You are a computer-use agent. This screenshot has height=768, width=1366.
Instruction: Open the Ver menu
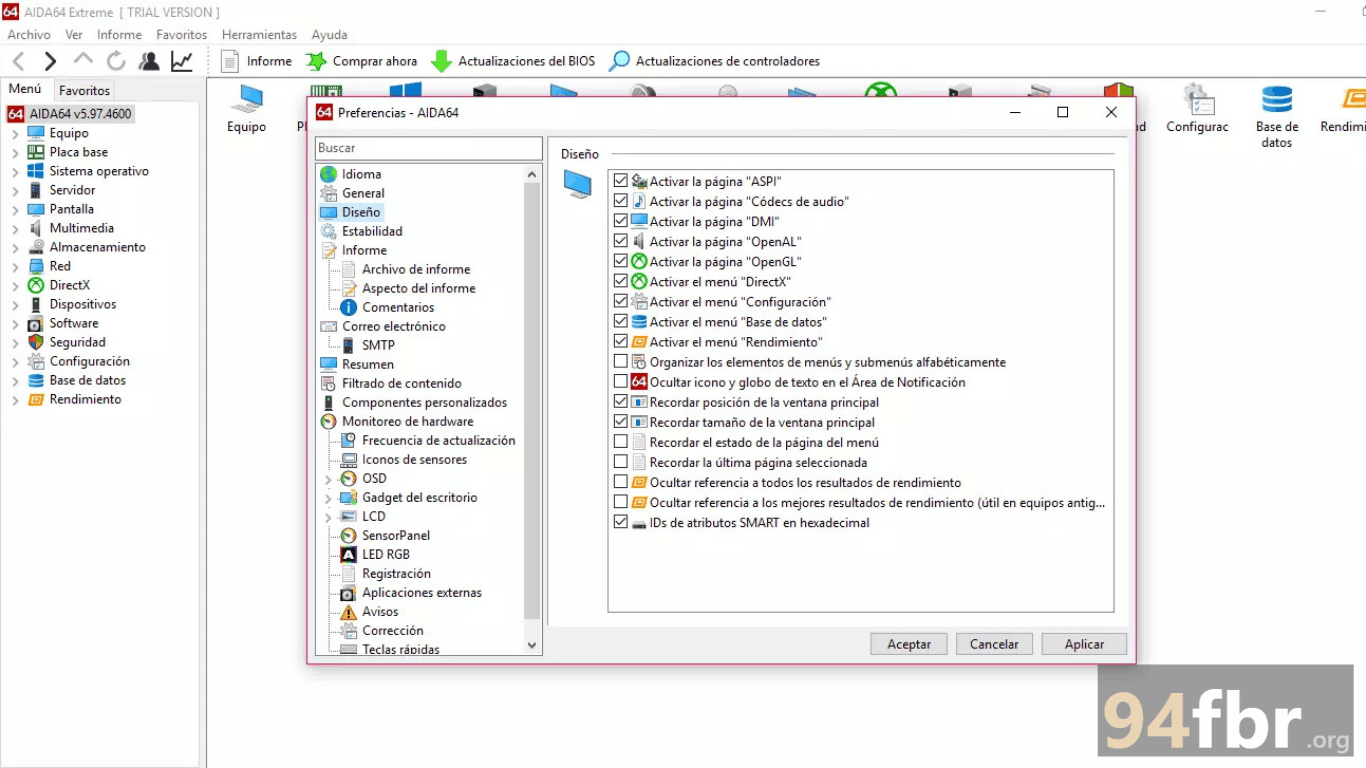(74, 35)
